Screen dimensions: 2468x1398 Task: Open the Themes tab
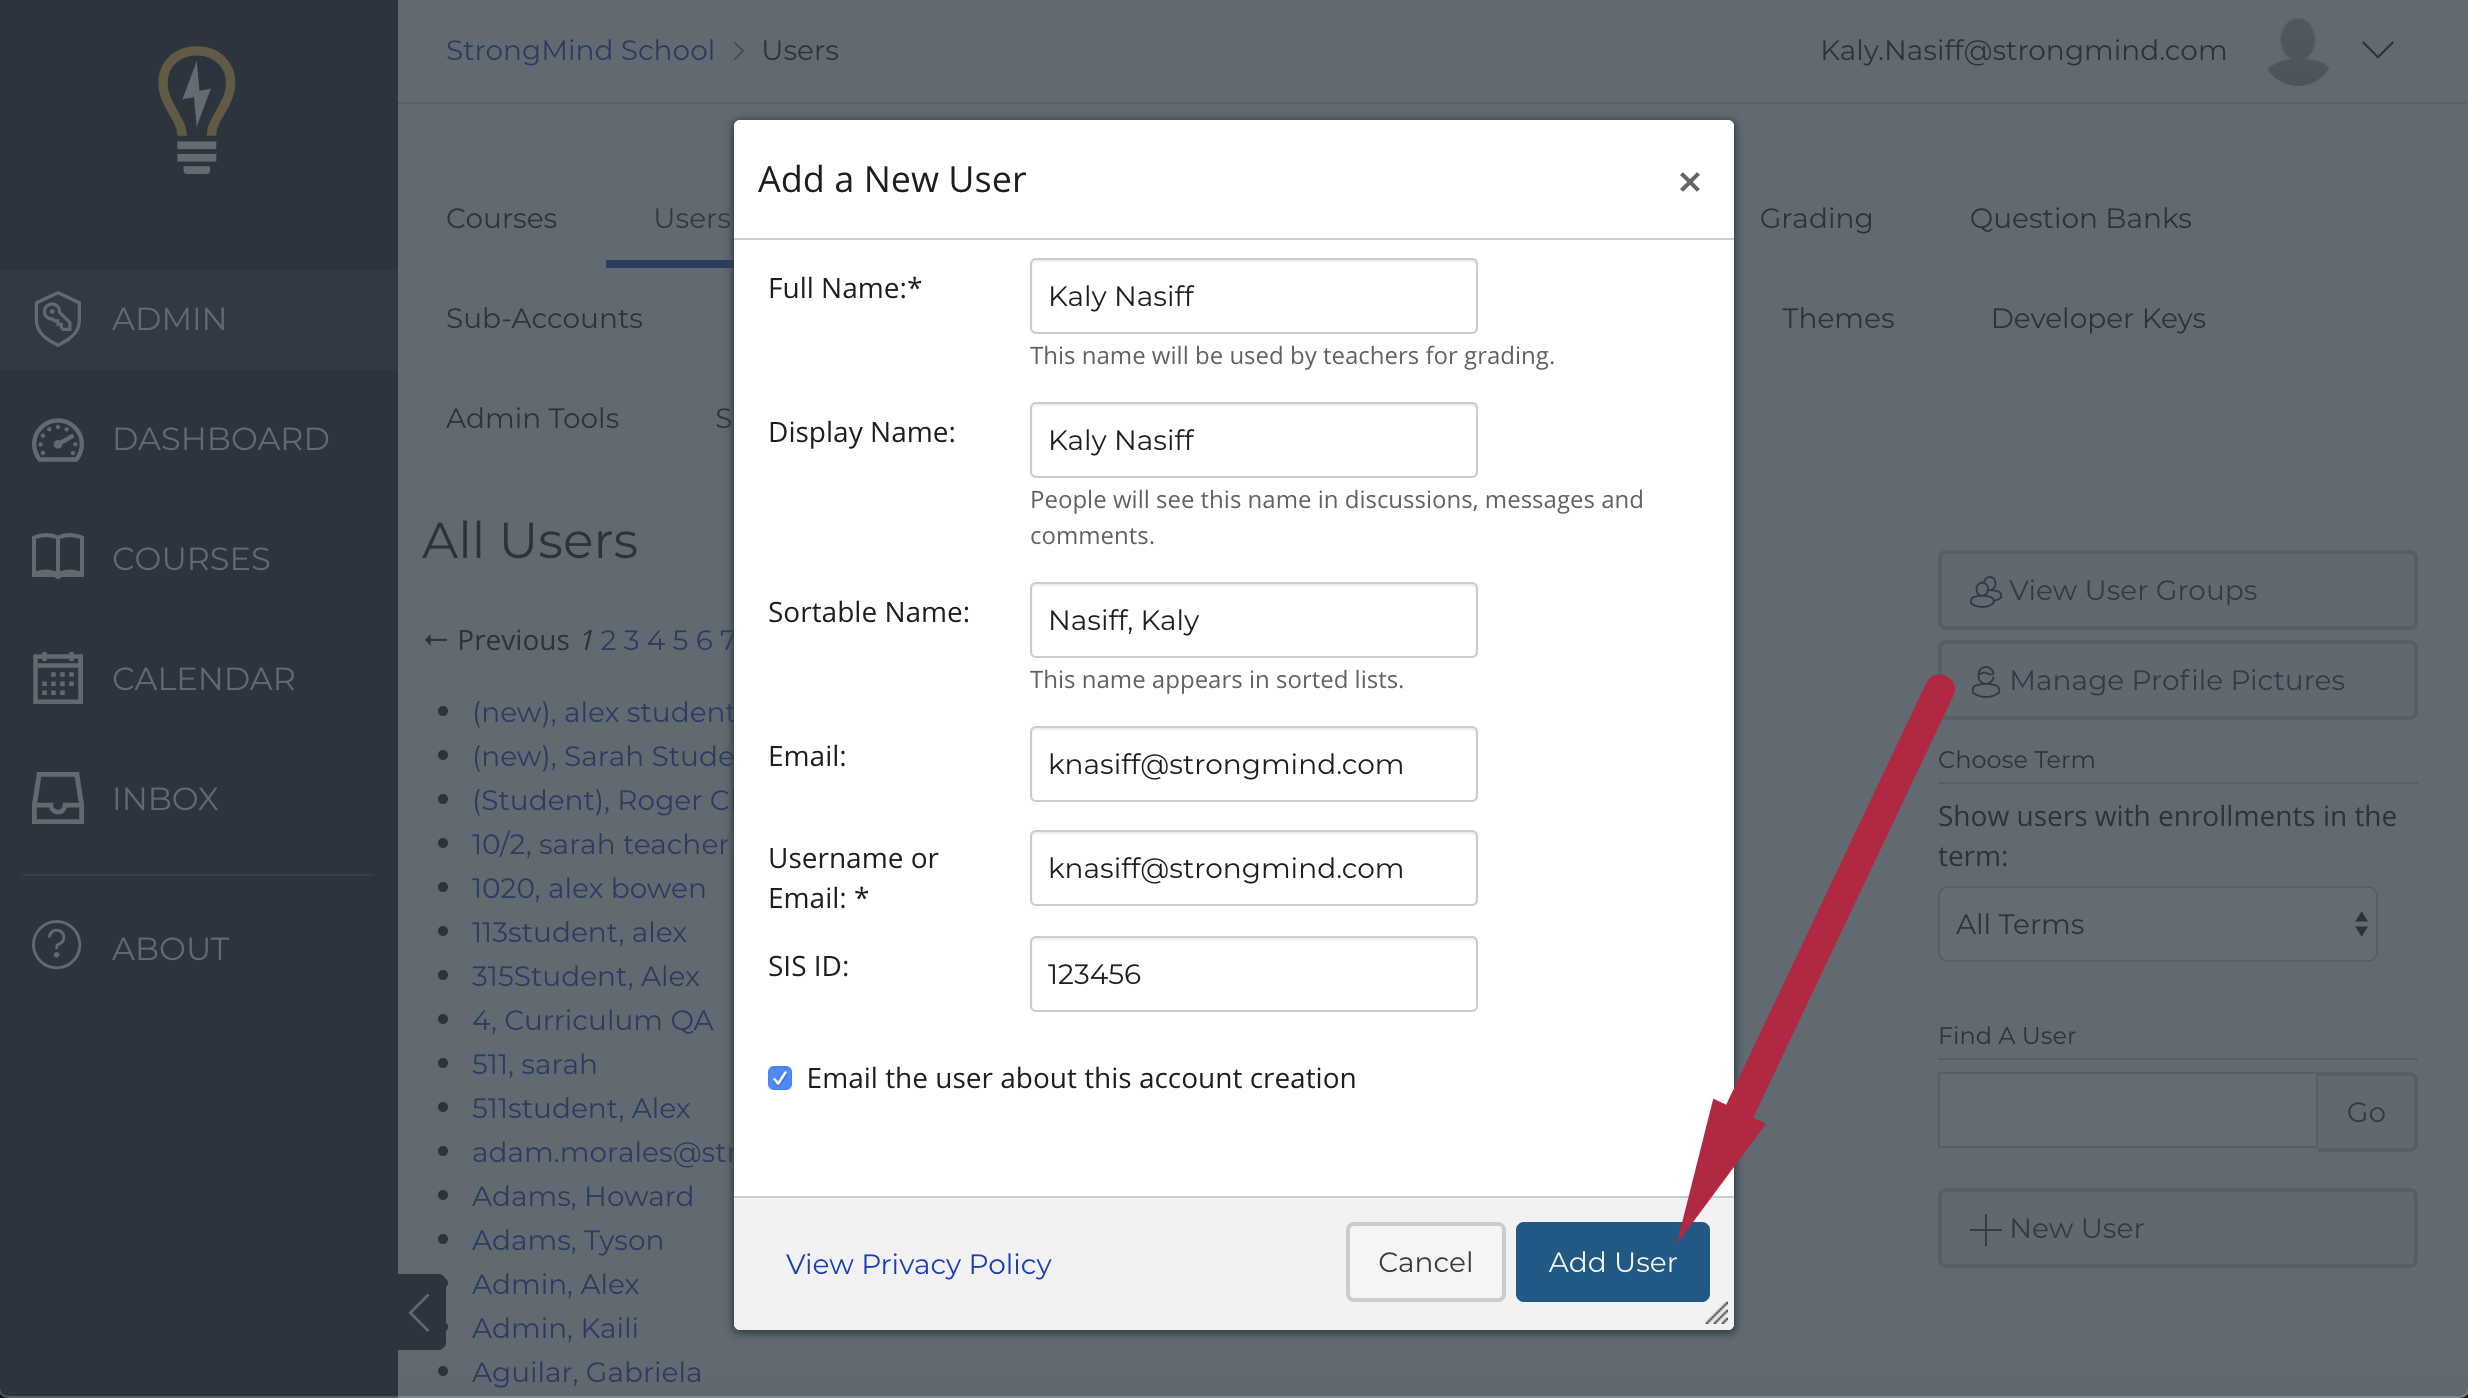[x=1837, y=319]
